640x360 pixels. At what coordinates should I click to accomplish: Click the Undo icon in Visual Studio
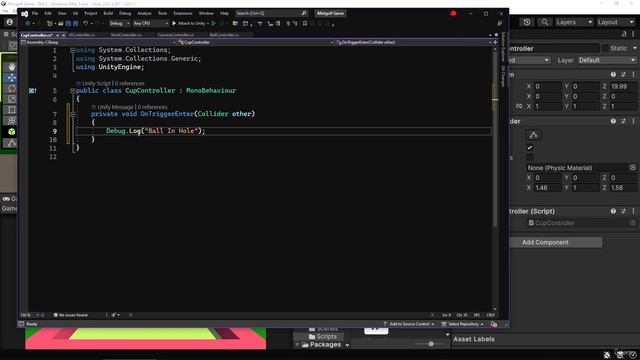click(85, 24)
